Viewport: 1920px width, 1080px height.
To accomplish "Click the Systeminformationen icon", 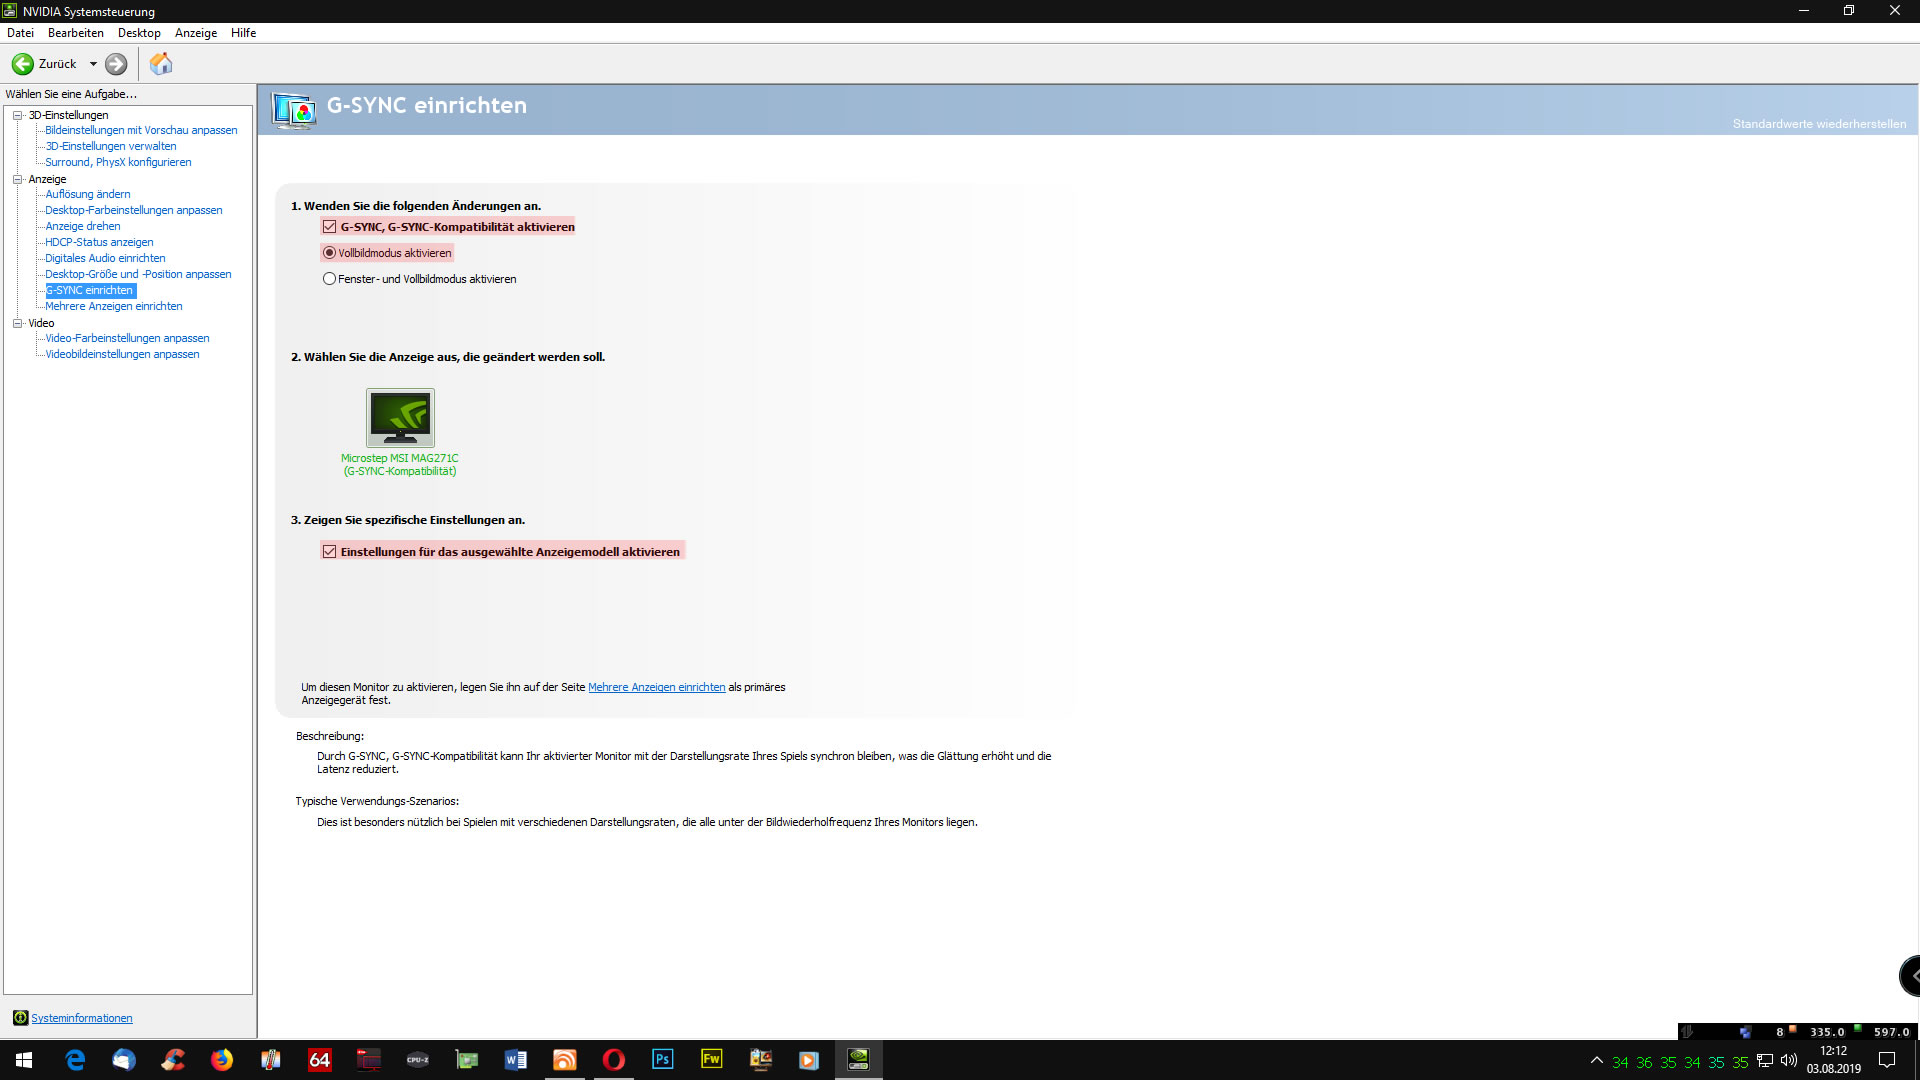I will pyautogui.click(x=20, y=1018).
